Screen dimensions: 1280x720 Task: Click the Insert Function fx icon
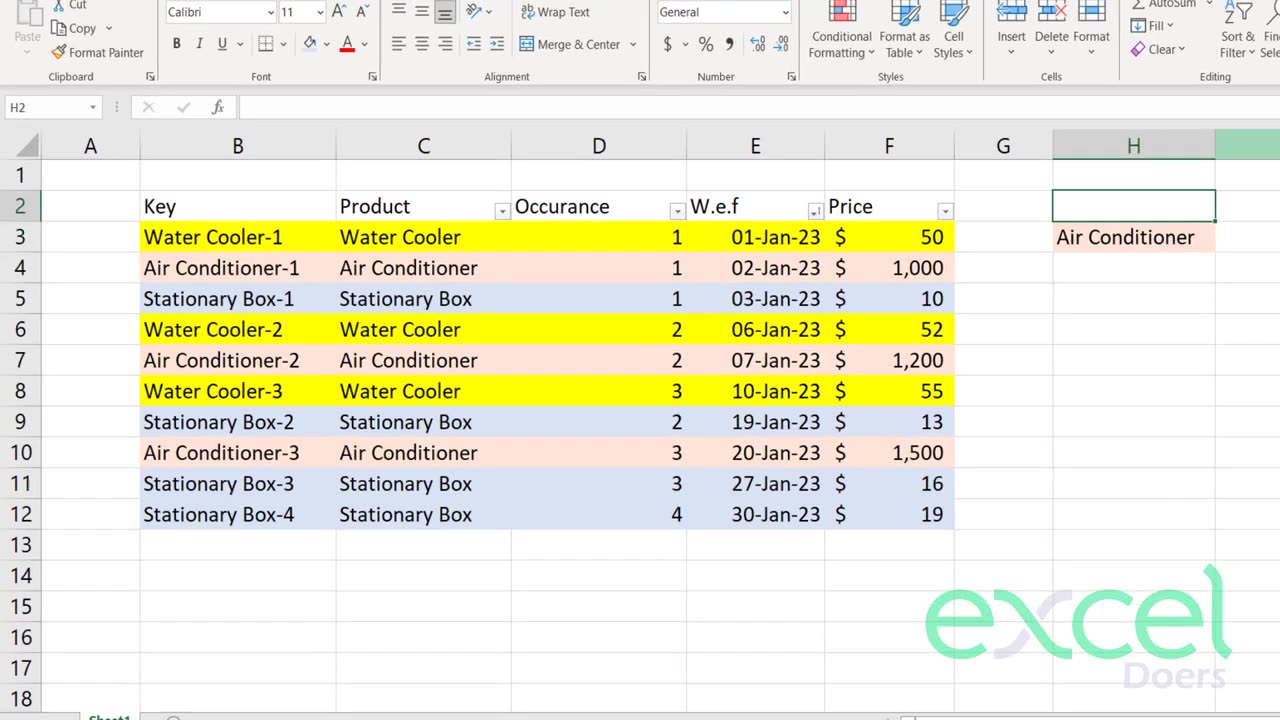tap(218, 107)
